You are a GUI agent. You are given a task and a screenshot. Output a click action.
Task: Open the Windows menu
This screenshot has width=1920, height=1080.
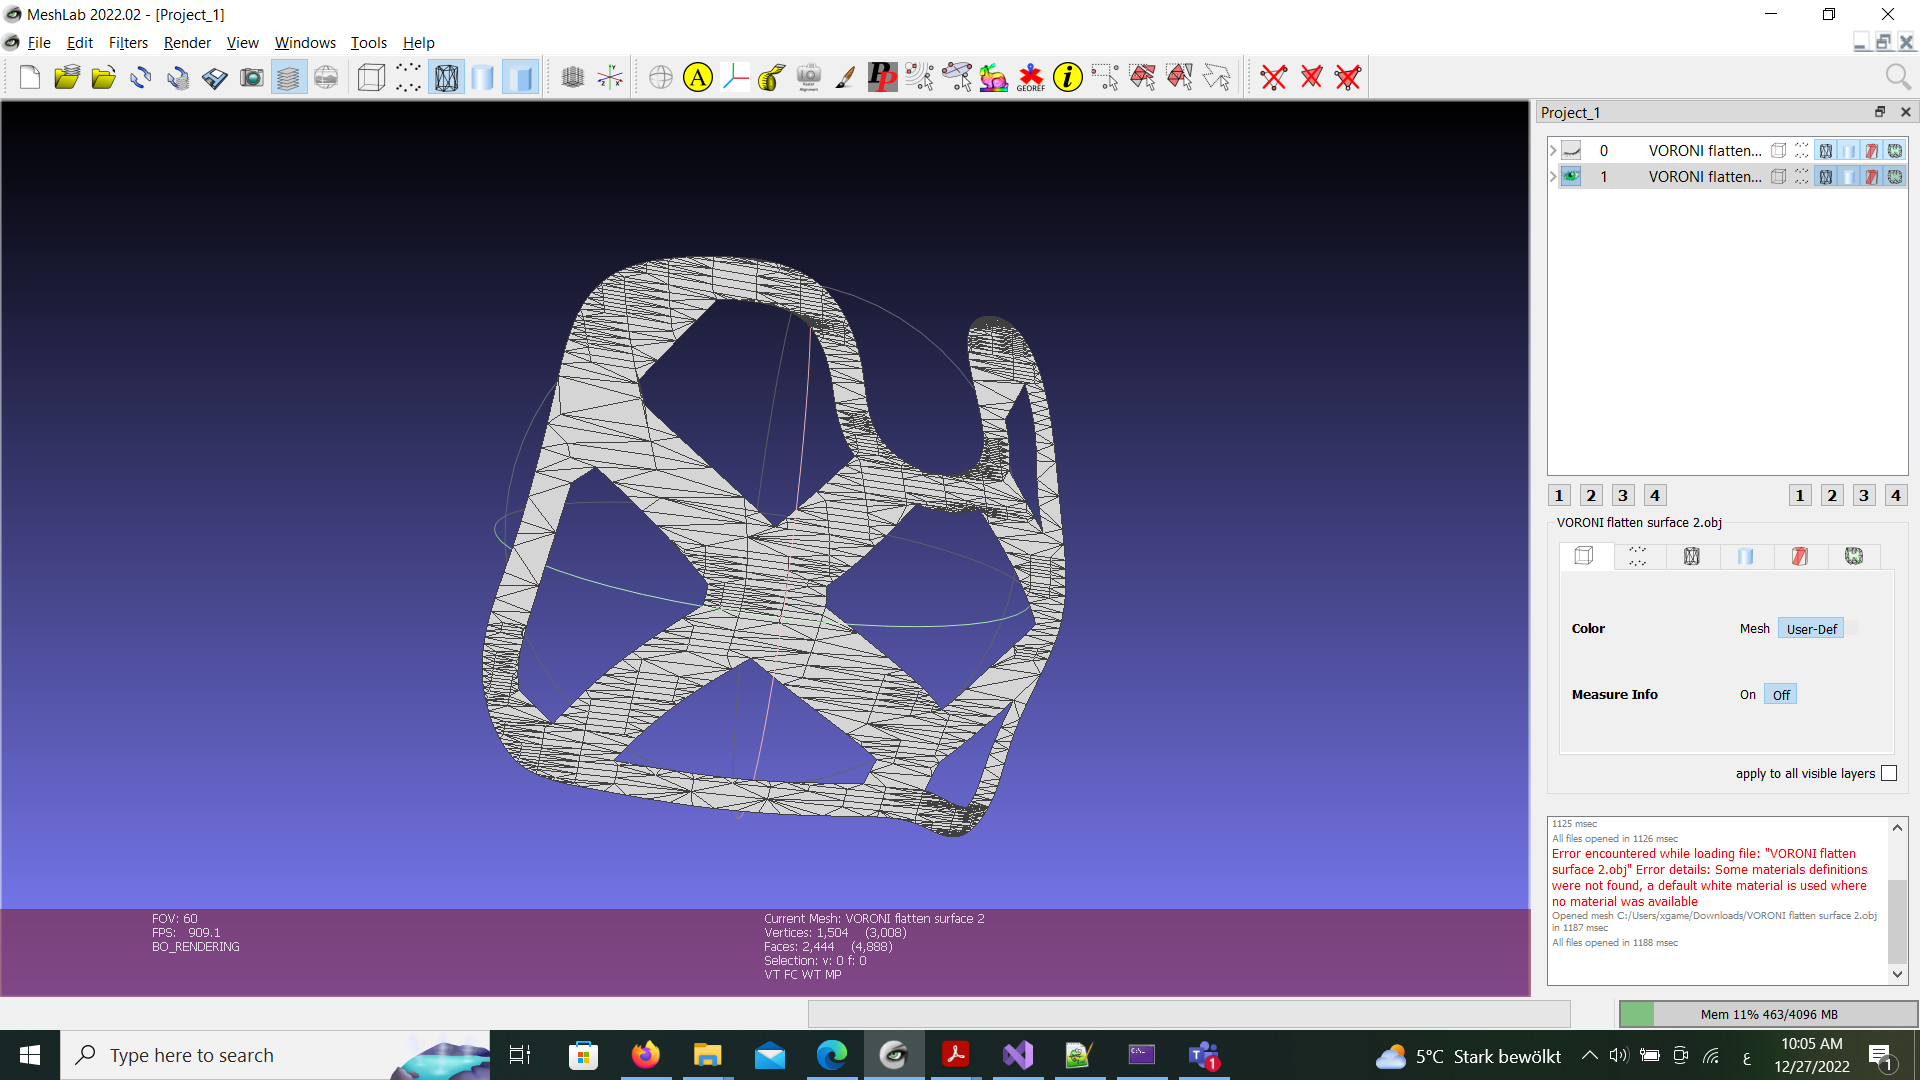point(305,42)
